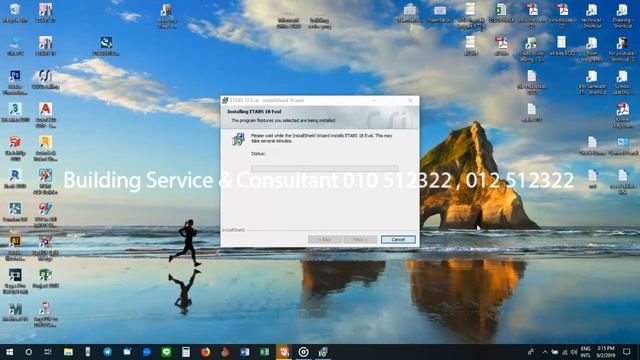Viewport: 640px width, 360px height.
Task: Open Firefox from the taskbar
Action: point(205,352)
